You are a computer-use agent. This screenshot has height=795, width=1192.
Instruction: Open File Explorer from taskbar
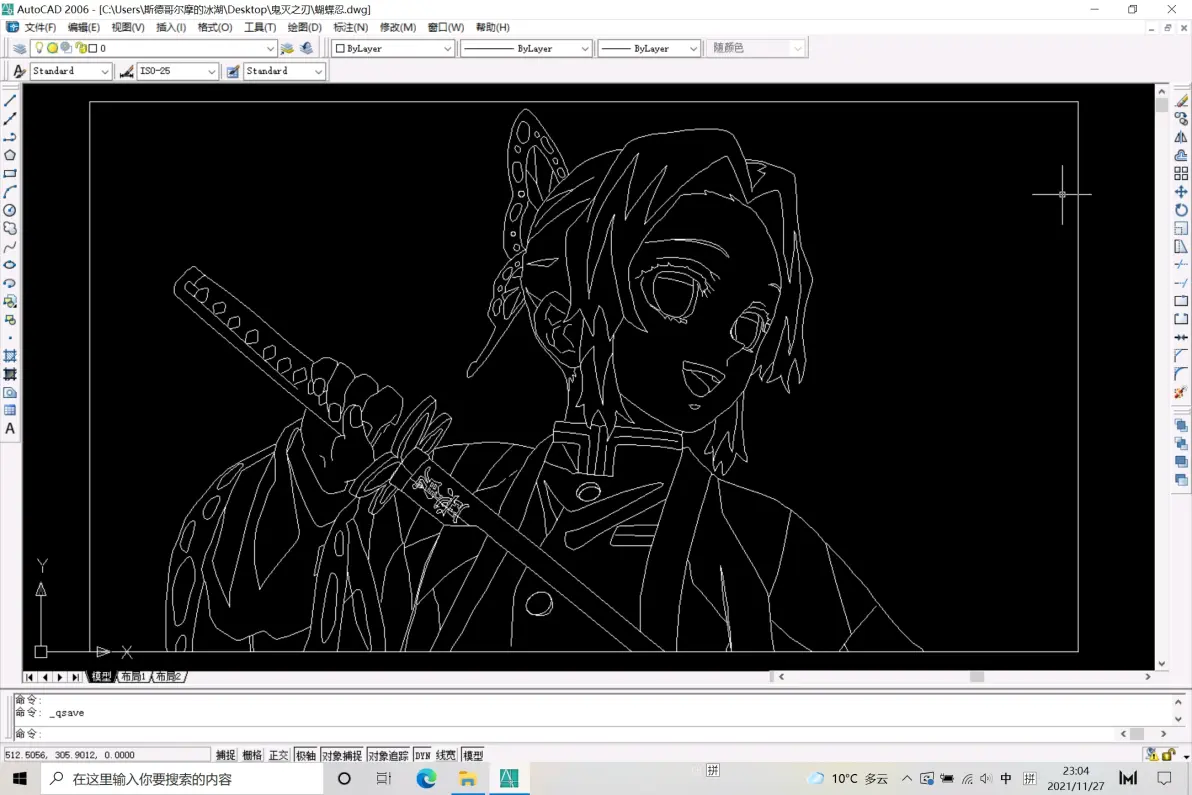click(x=468, y=778)
